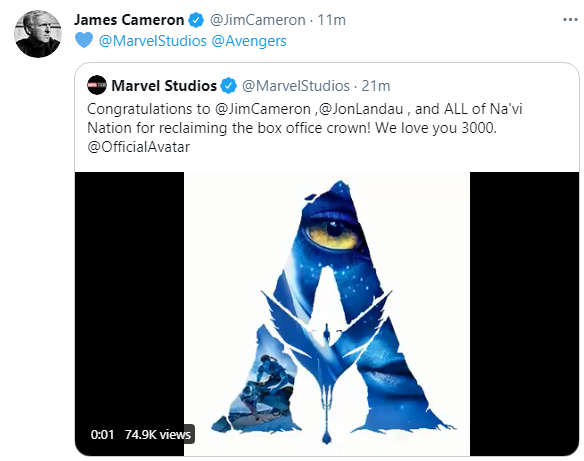Image resolution: width=584 pixels, height=461 pixels.
Task: Click the 11m timestamp on Cameron's tweet
Action: click(331, 20)
